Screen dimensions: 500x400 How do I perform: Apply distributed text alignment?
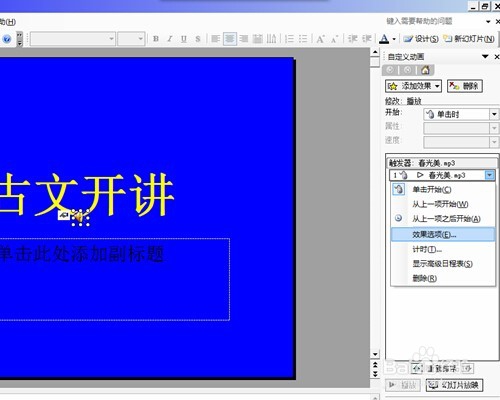tap(257, 39)
